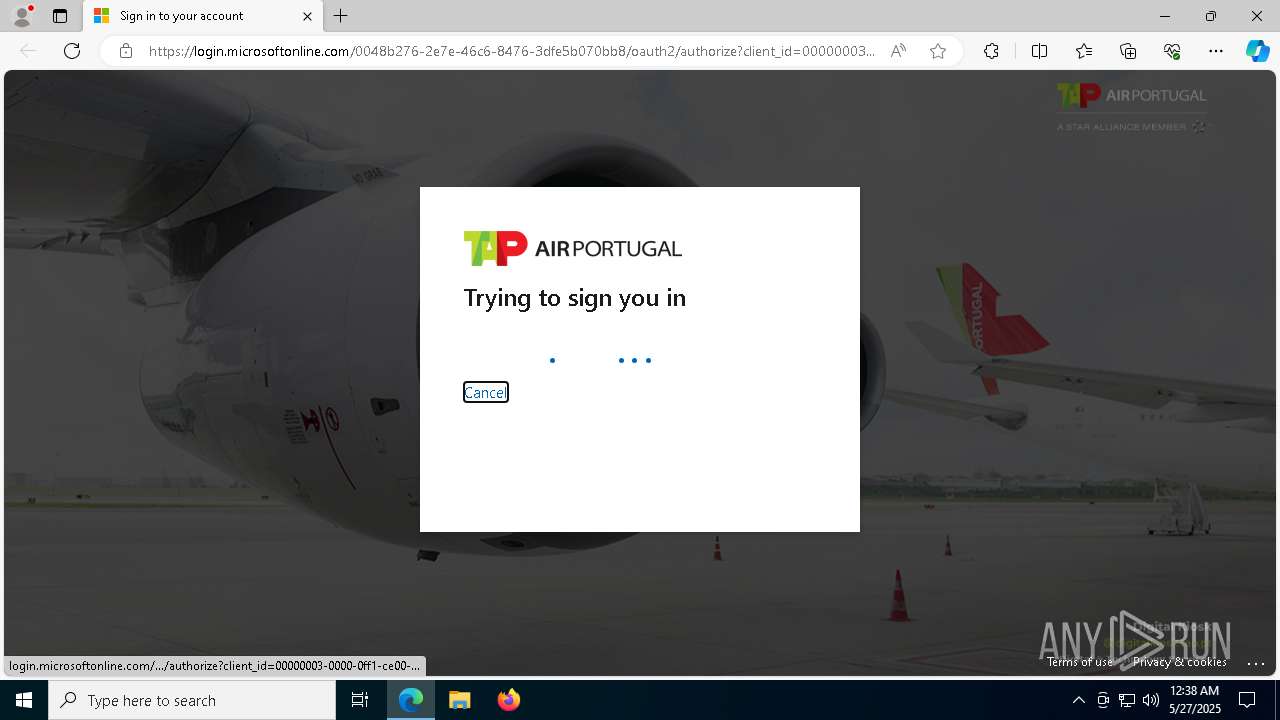The height and width of the screenshot is (720, 1280).
Task: Open Copilot sidebar
Action: click(1257, 51)
